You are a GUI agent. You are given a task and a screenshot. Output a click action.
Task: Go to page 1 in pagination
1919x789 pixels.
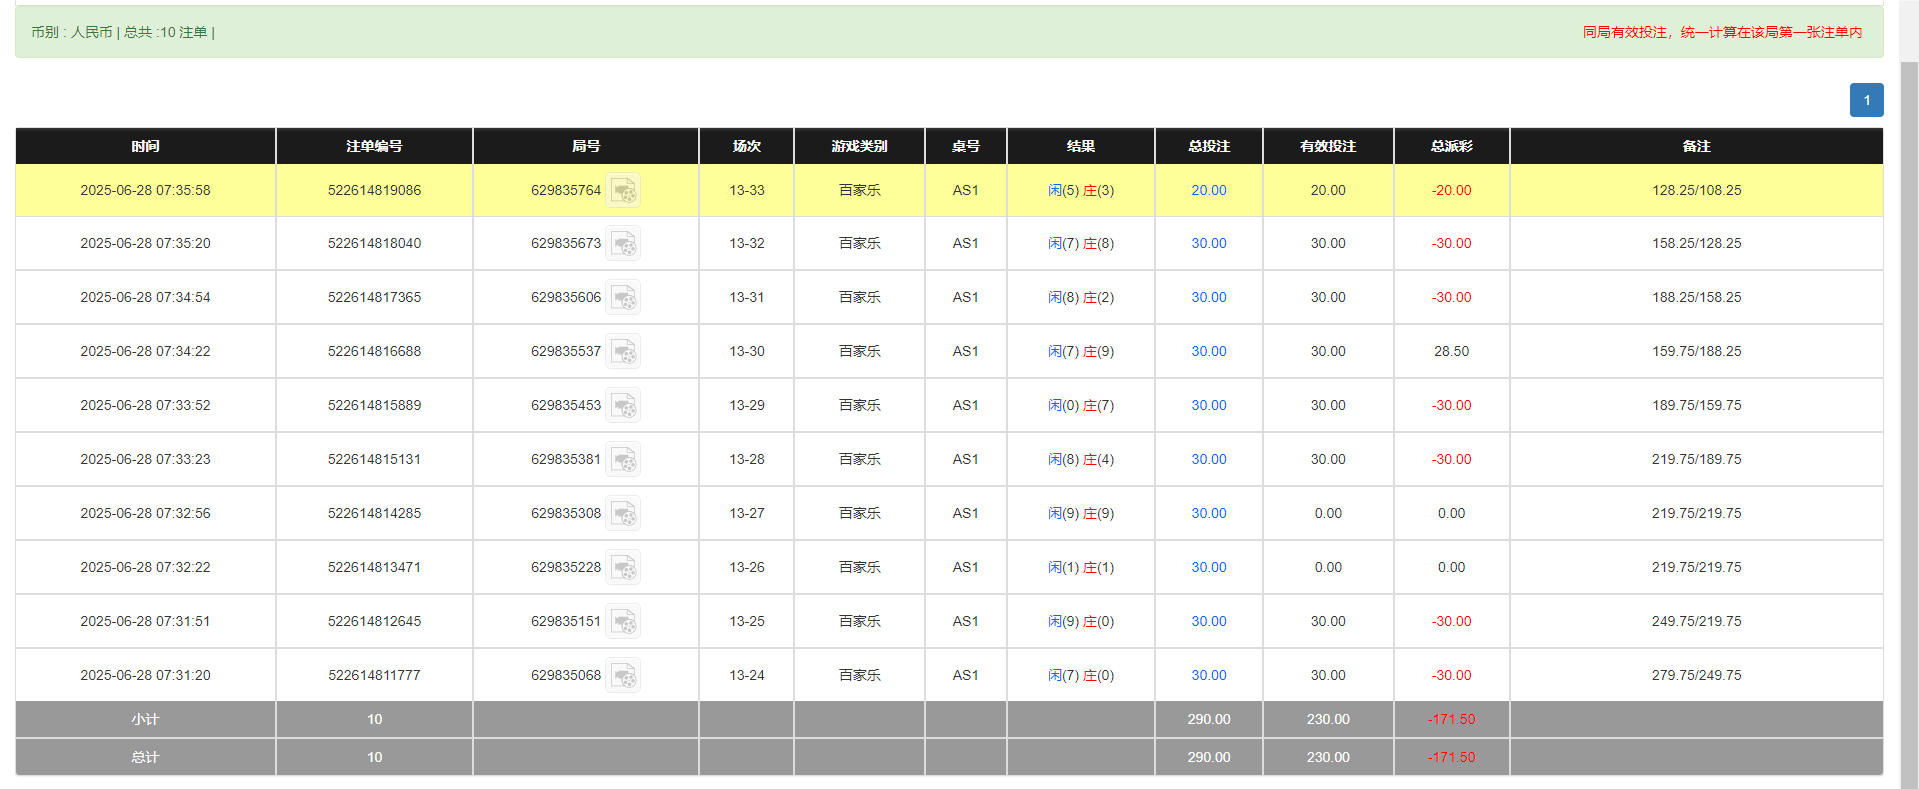pos(1866,100)
